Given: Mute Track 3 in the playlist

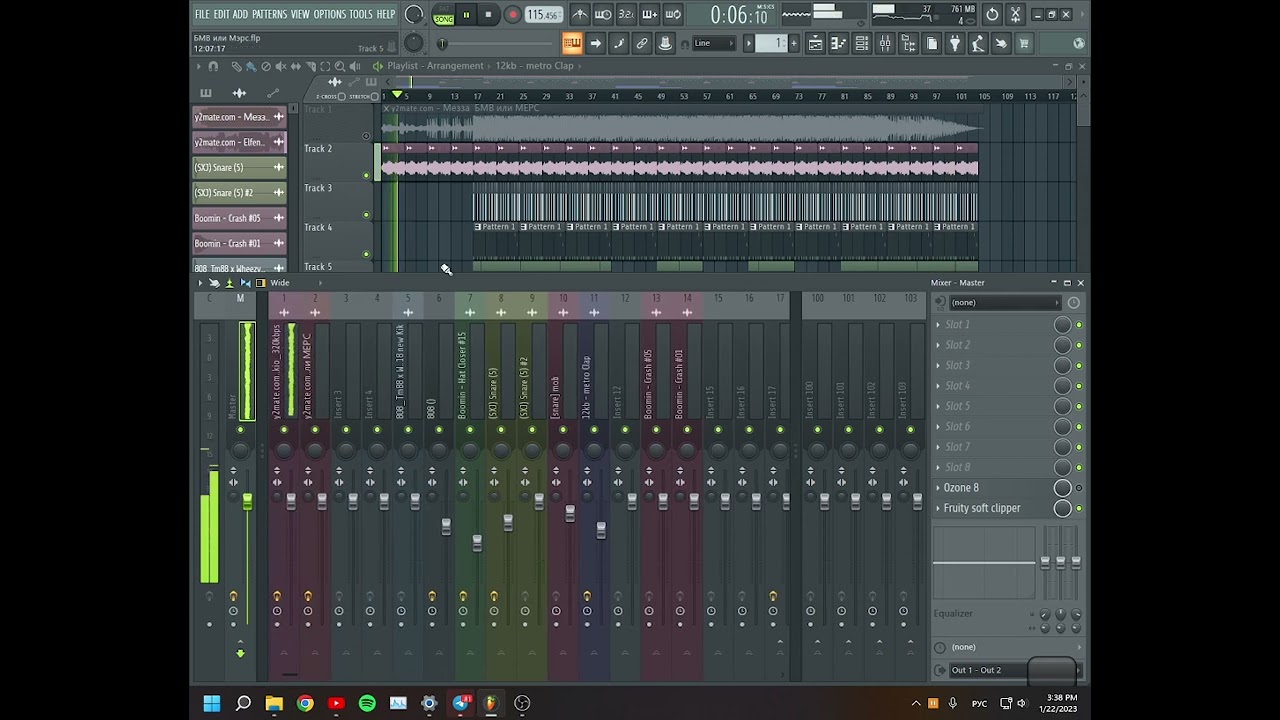Looking at the screenshot, I should point(366,215).
